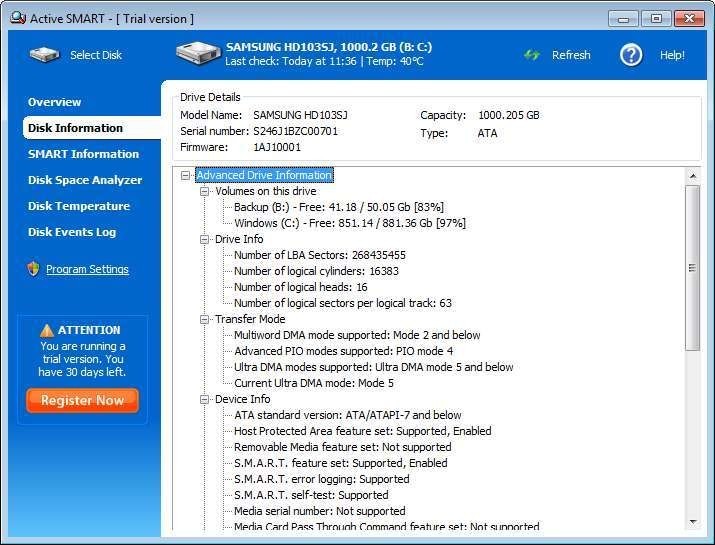
Task: Open the Program Settings link
Action: click(87, 269)
